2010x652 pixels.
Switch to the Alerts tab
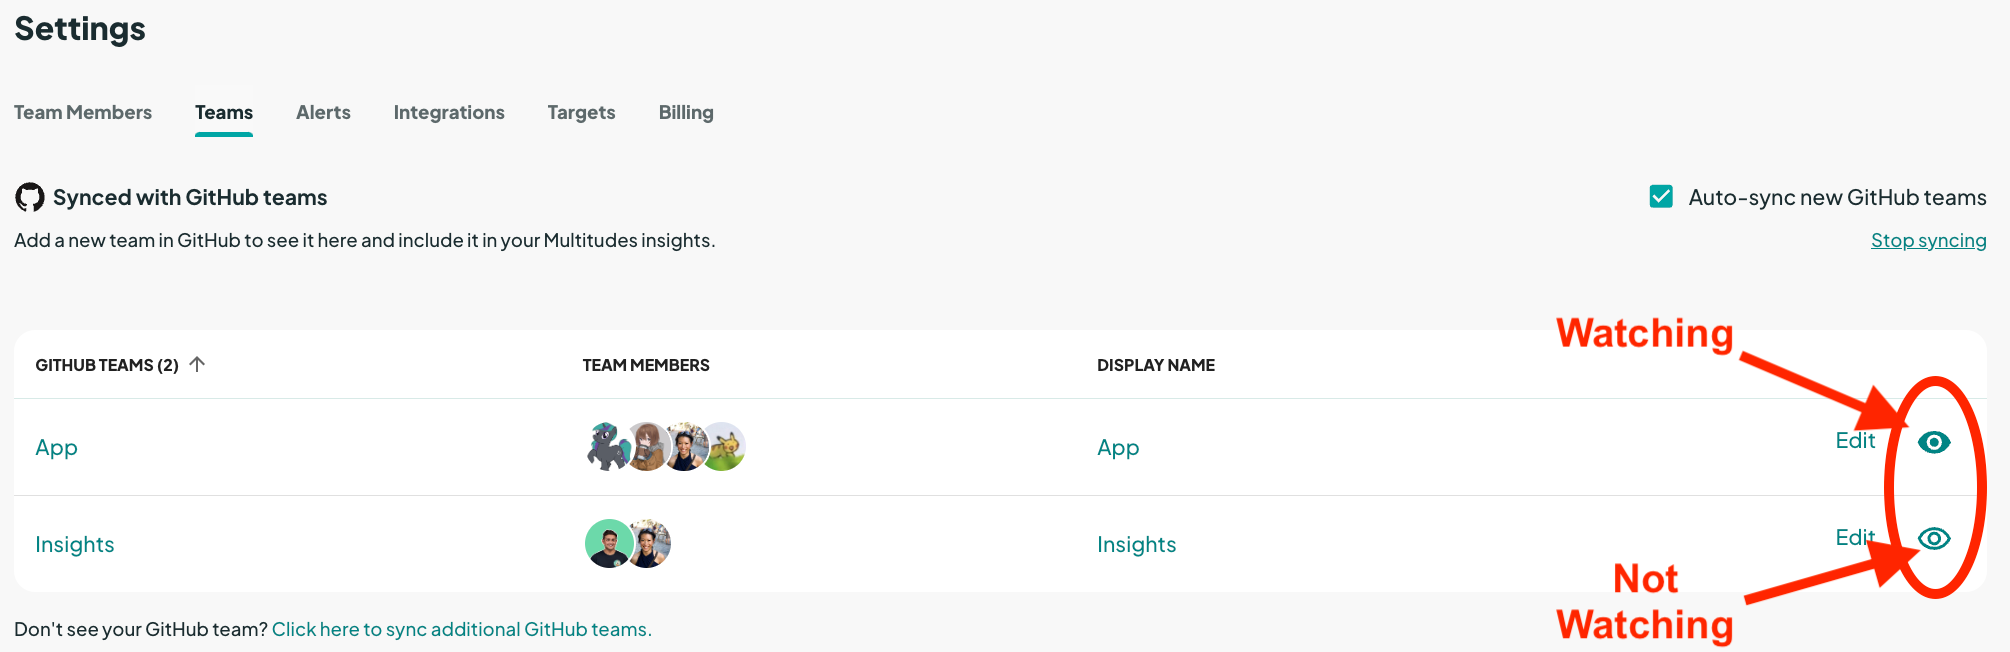pyautogui.click(x=322, y=112)
